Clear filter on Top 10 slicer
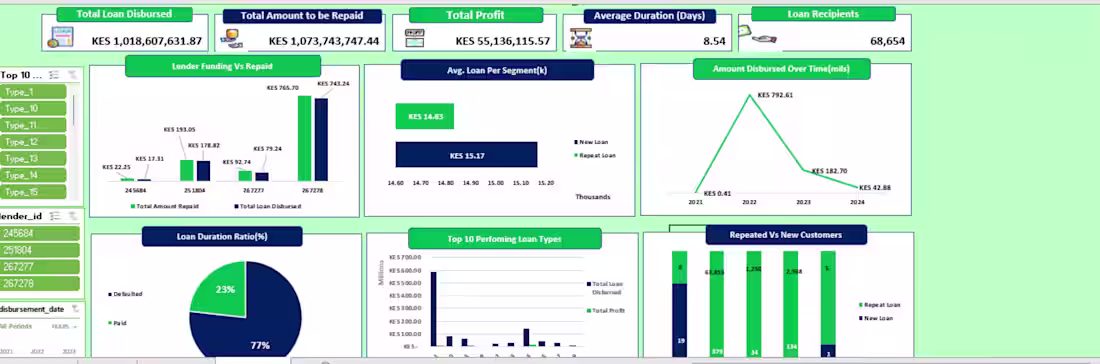Viewport: 1100px width, 364px height. tap(72, 75)
